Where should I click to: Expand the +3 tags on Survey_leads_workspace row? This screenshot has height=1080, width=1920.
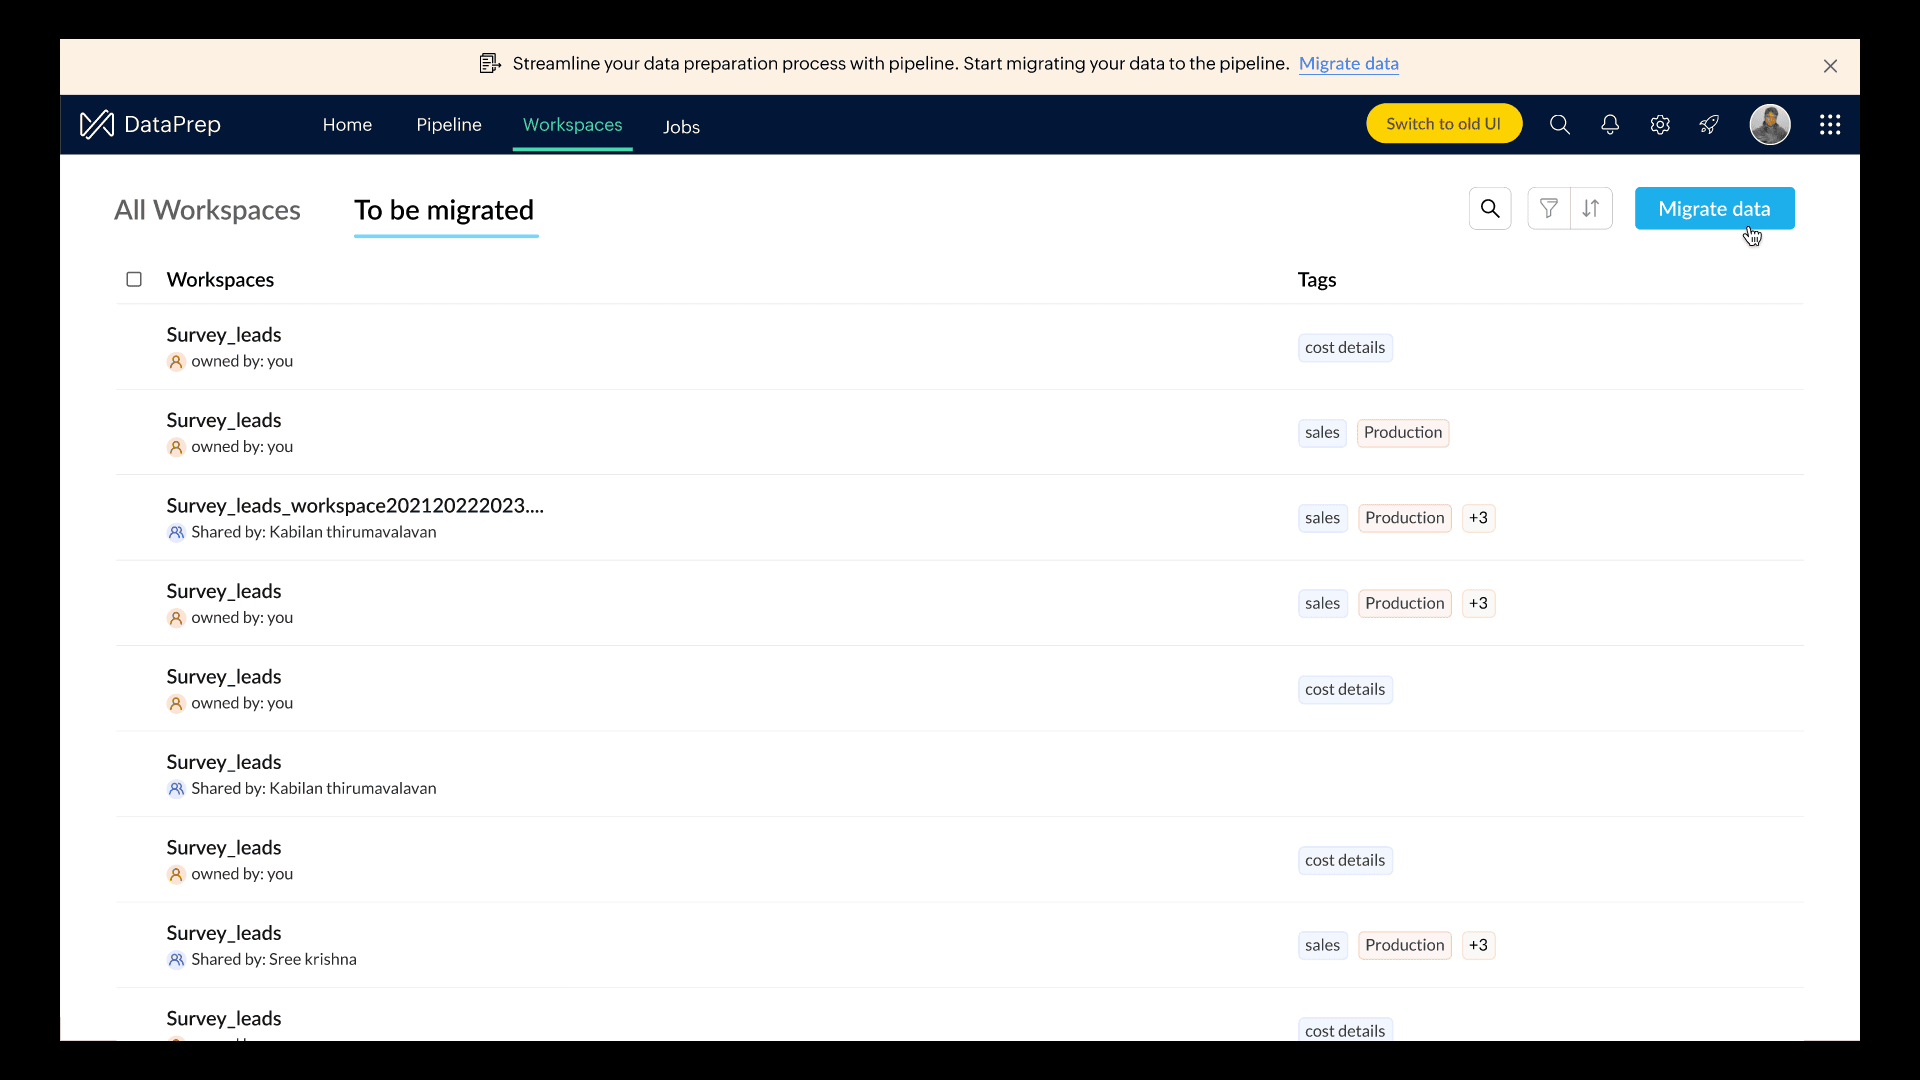[1478, 518]
